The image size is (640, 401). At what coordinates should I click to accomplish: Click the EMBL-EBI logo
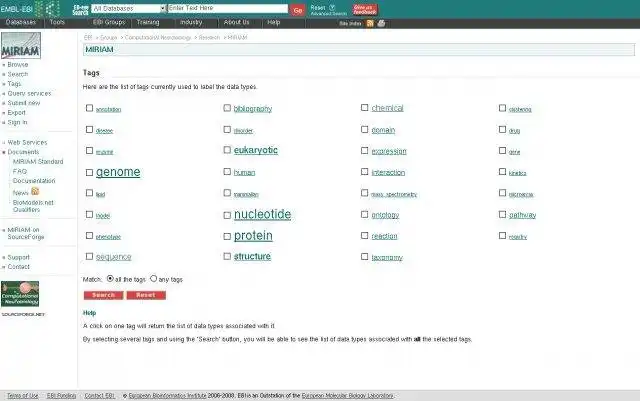pyautogui.click(x=30, y=9)
